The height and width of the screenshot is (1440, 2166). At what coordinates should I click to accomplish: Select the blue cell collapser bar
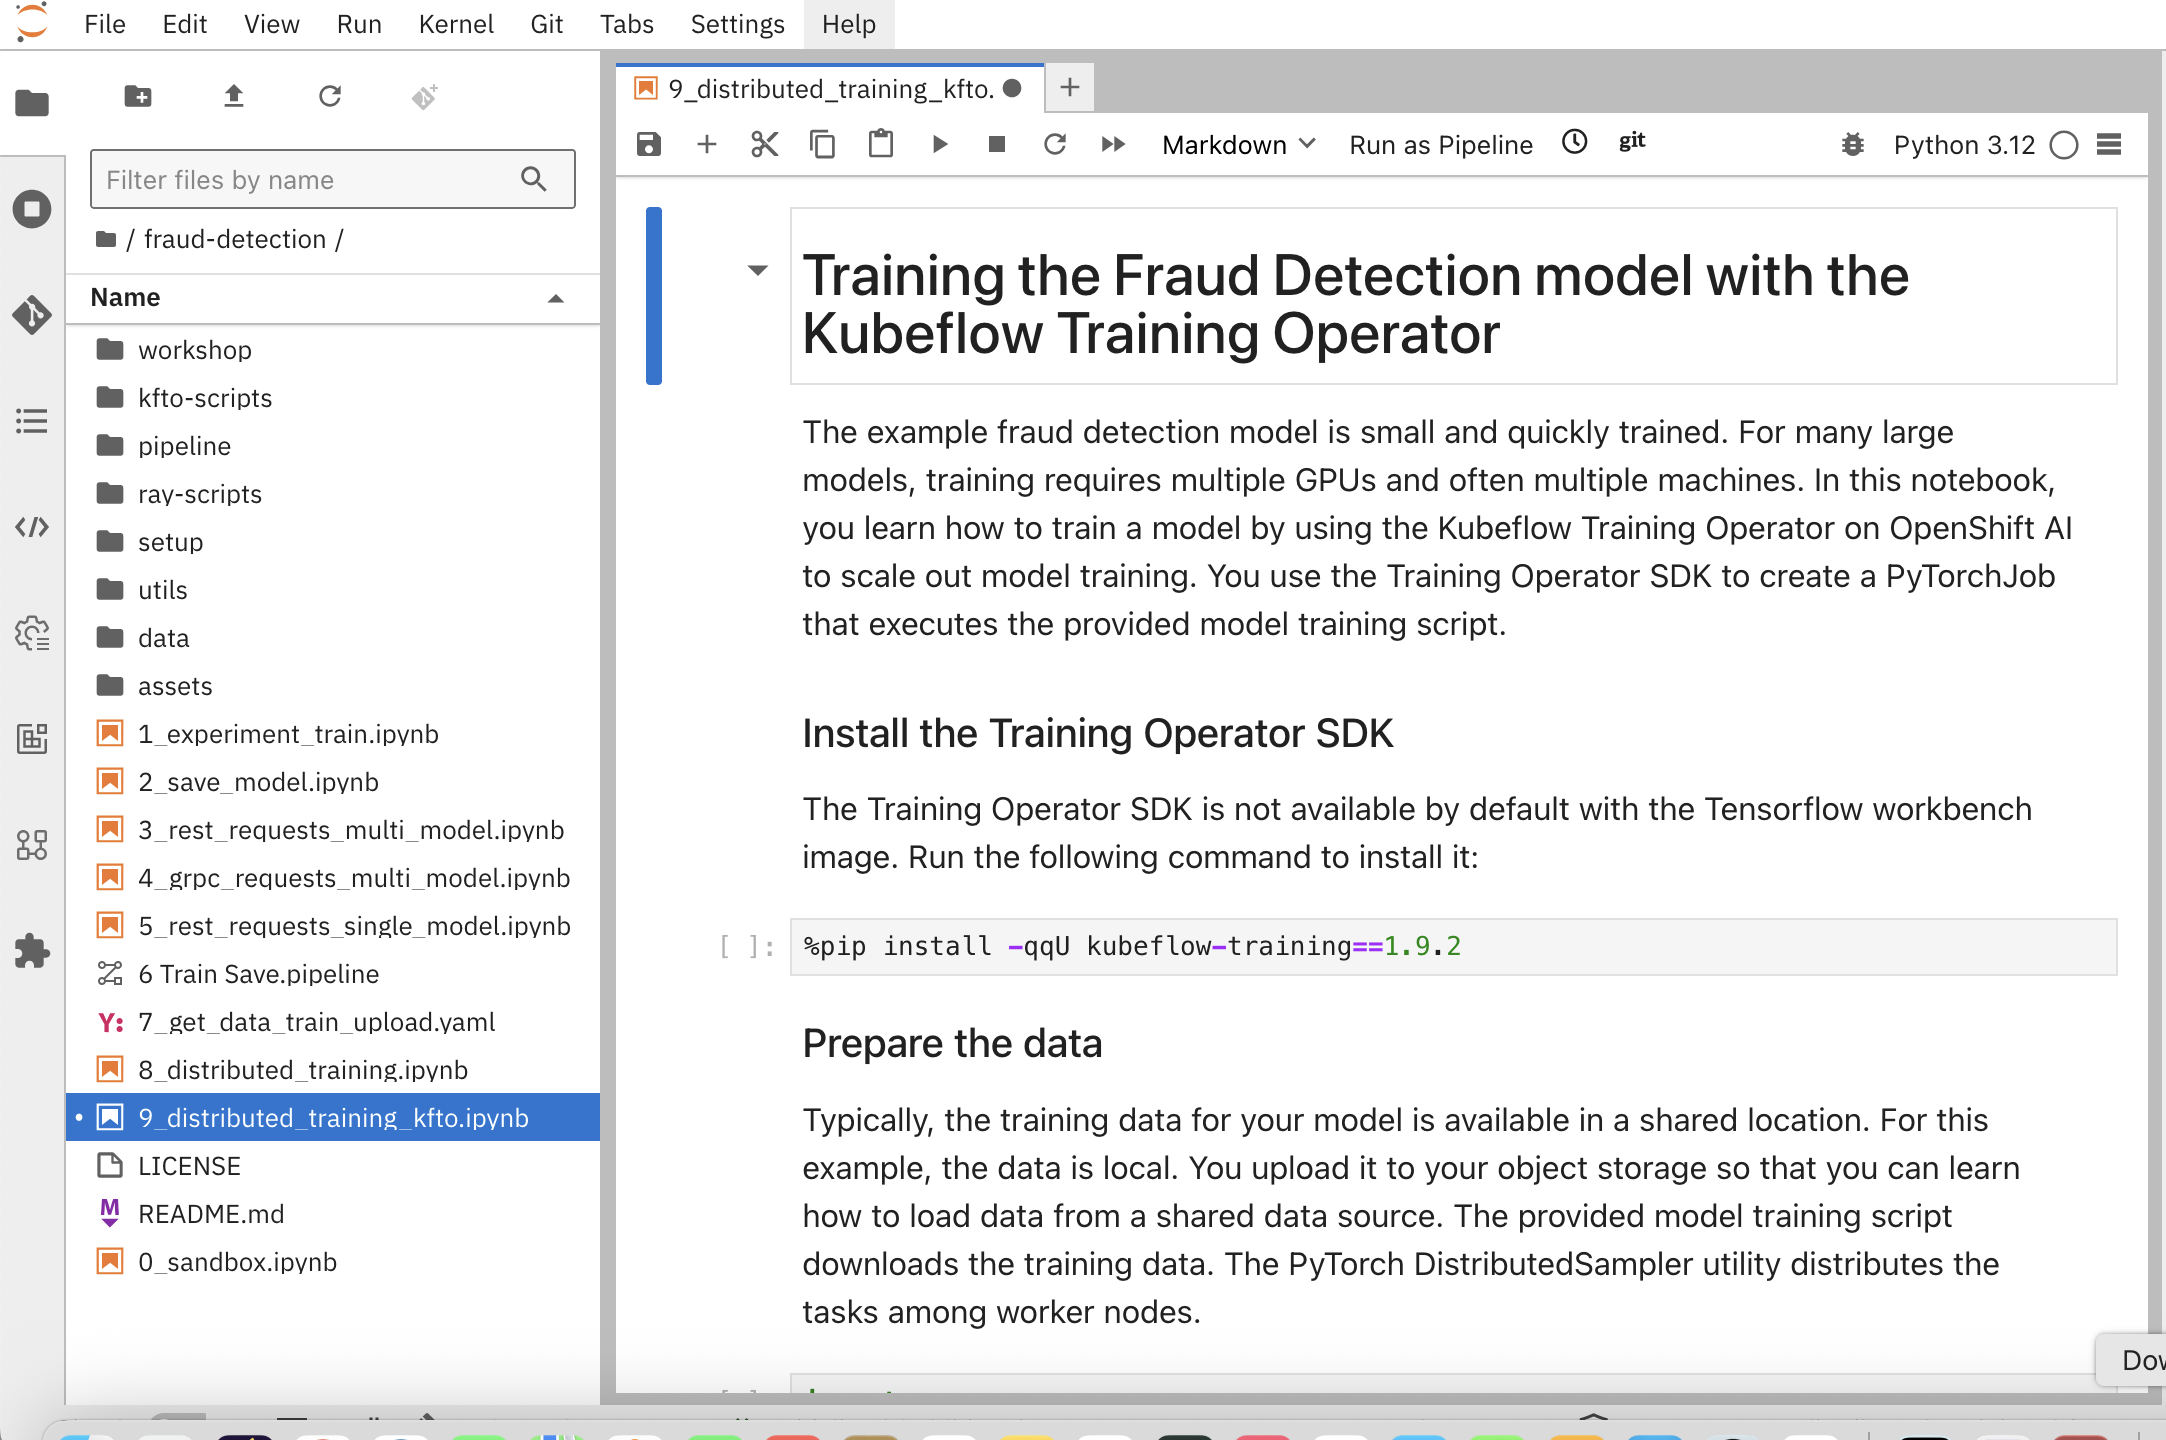654,296
